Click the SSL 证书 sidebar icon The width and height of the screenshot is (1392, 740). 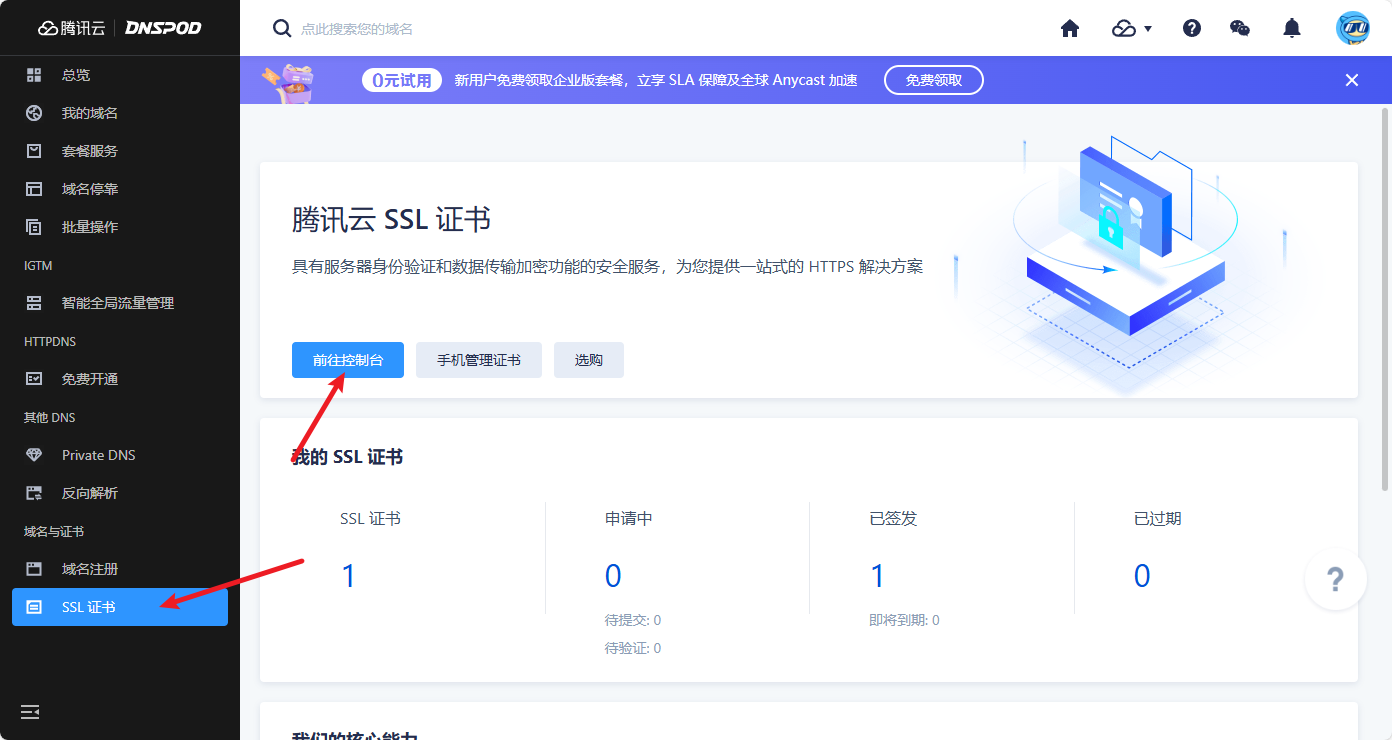(x=34, y=607)
